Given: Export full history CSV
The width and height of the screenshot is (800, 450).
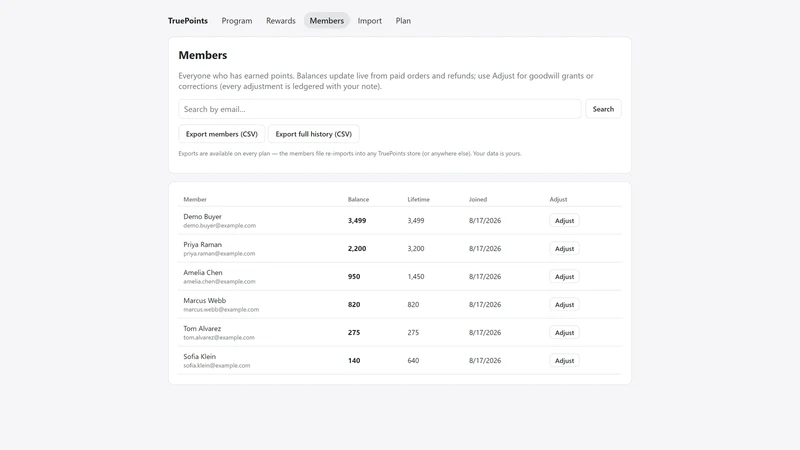Looking at the screenshot, I should (x=314, y=134).
